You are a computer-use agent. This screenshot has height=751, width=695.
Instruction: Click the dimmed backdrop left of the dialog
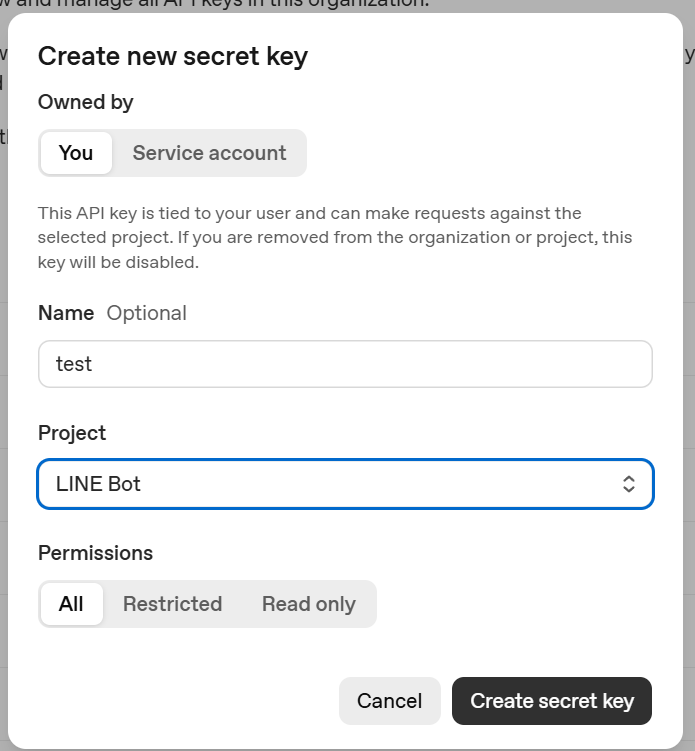[x=3, y=400]
